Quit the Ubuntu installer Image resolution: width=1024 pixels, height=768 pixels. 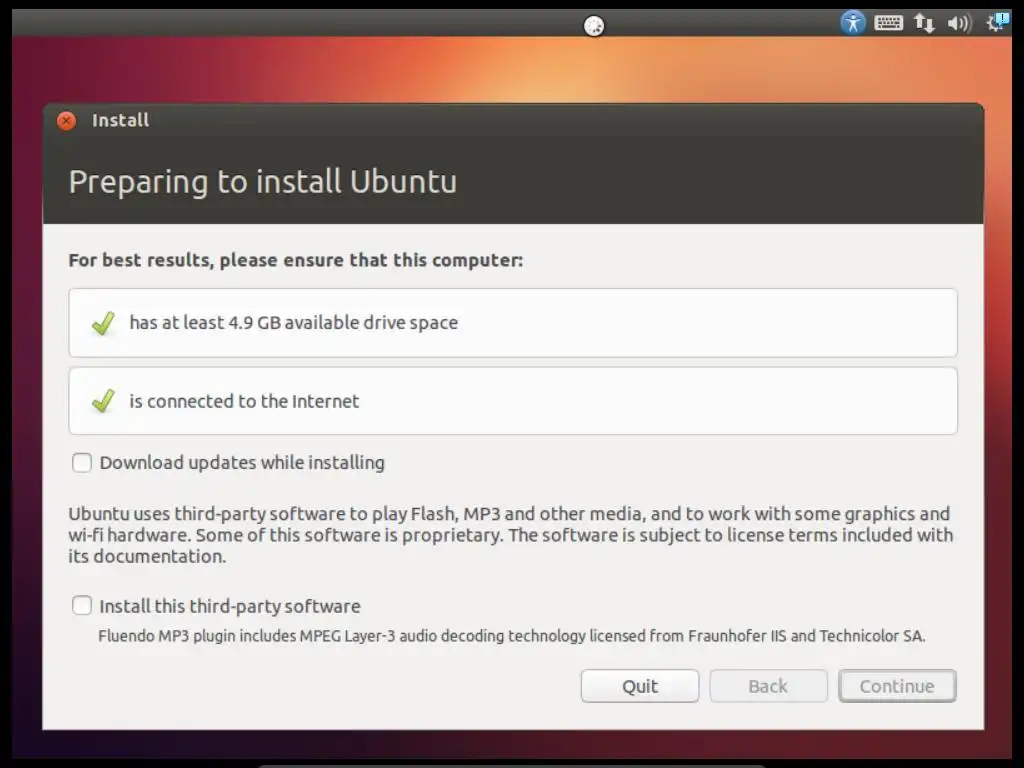pos(640,686)
